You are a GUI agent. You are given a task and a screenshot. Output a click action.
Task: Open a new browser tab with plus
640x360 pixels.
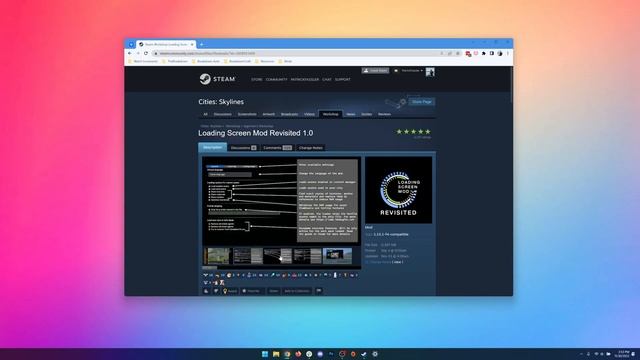click(x=202, y=44)
